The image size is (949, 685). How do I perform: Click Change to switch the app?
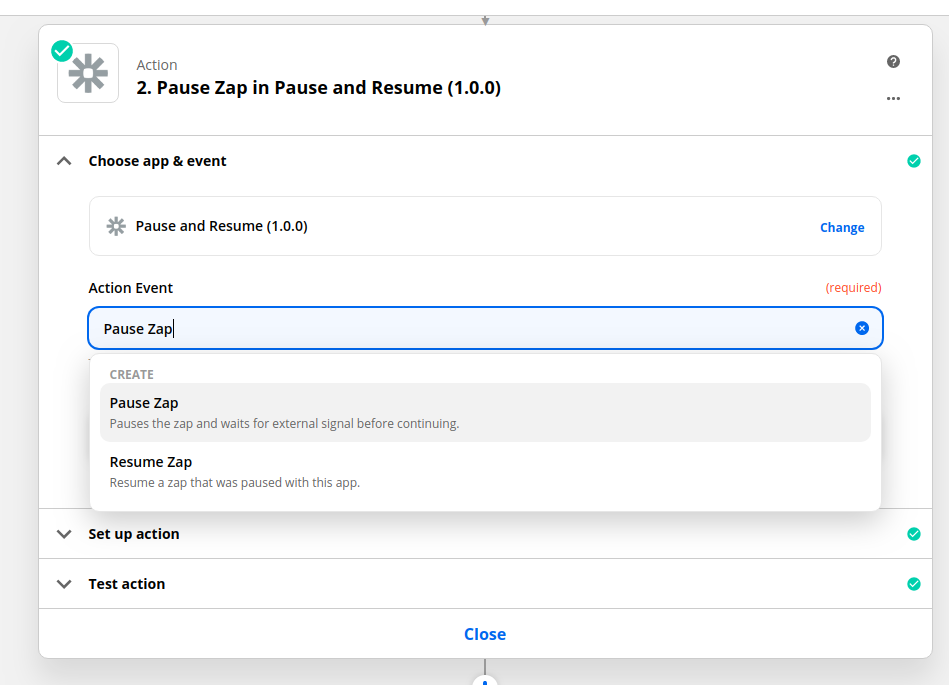(842, 227)
